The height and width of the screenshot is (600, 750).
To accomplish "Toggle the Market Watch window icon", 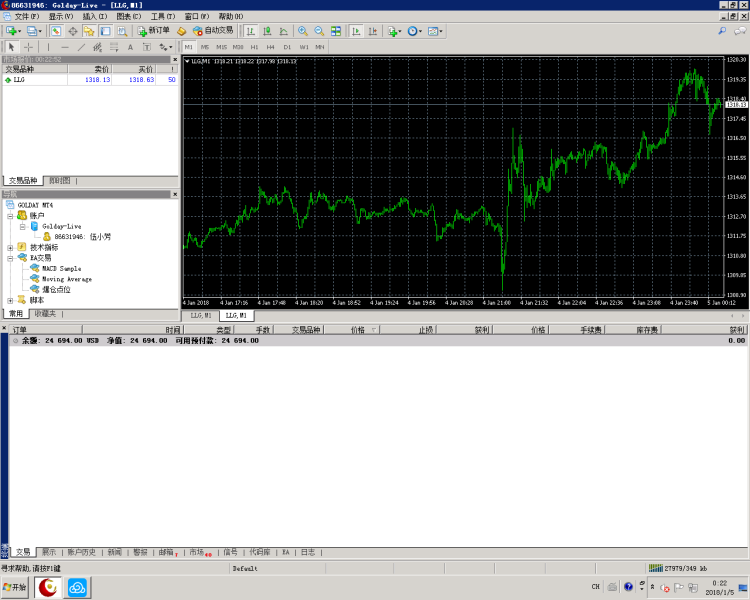I will pyautogui.click(x=56, y=31).
